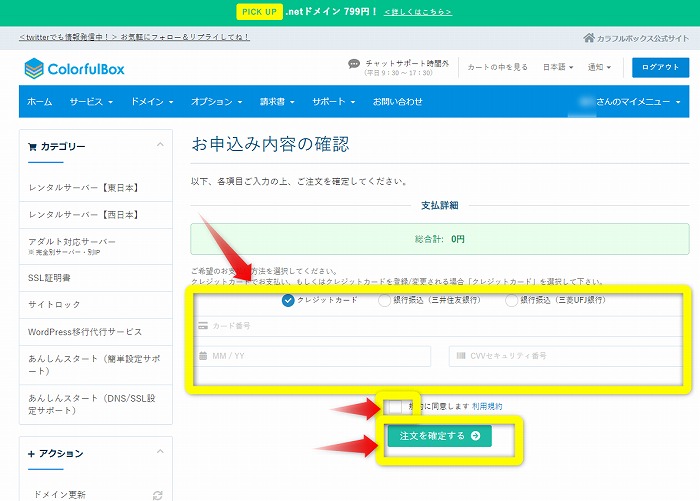Click the 注文を確定する button

tap(439, 436)
